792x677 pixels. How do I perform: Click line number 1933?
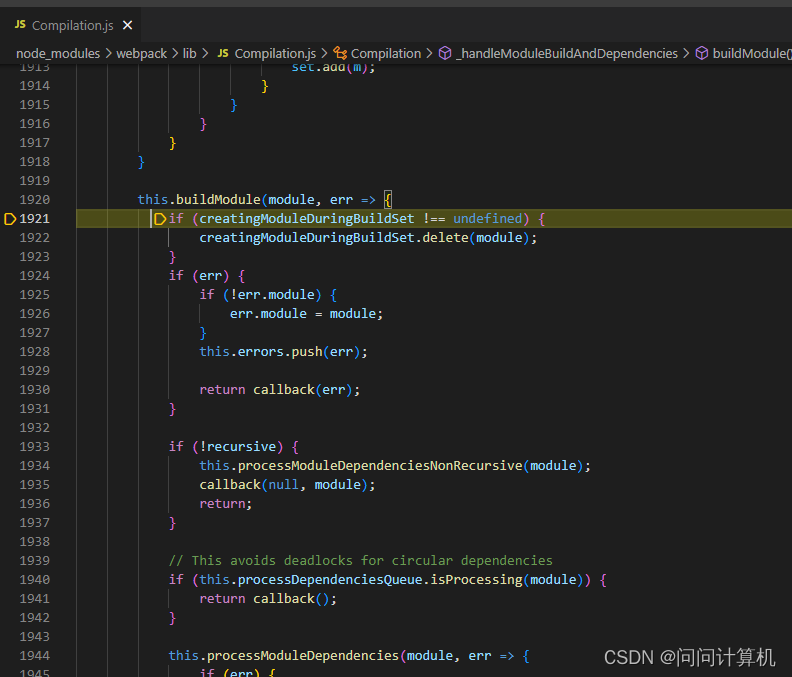pos(34,447)
